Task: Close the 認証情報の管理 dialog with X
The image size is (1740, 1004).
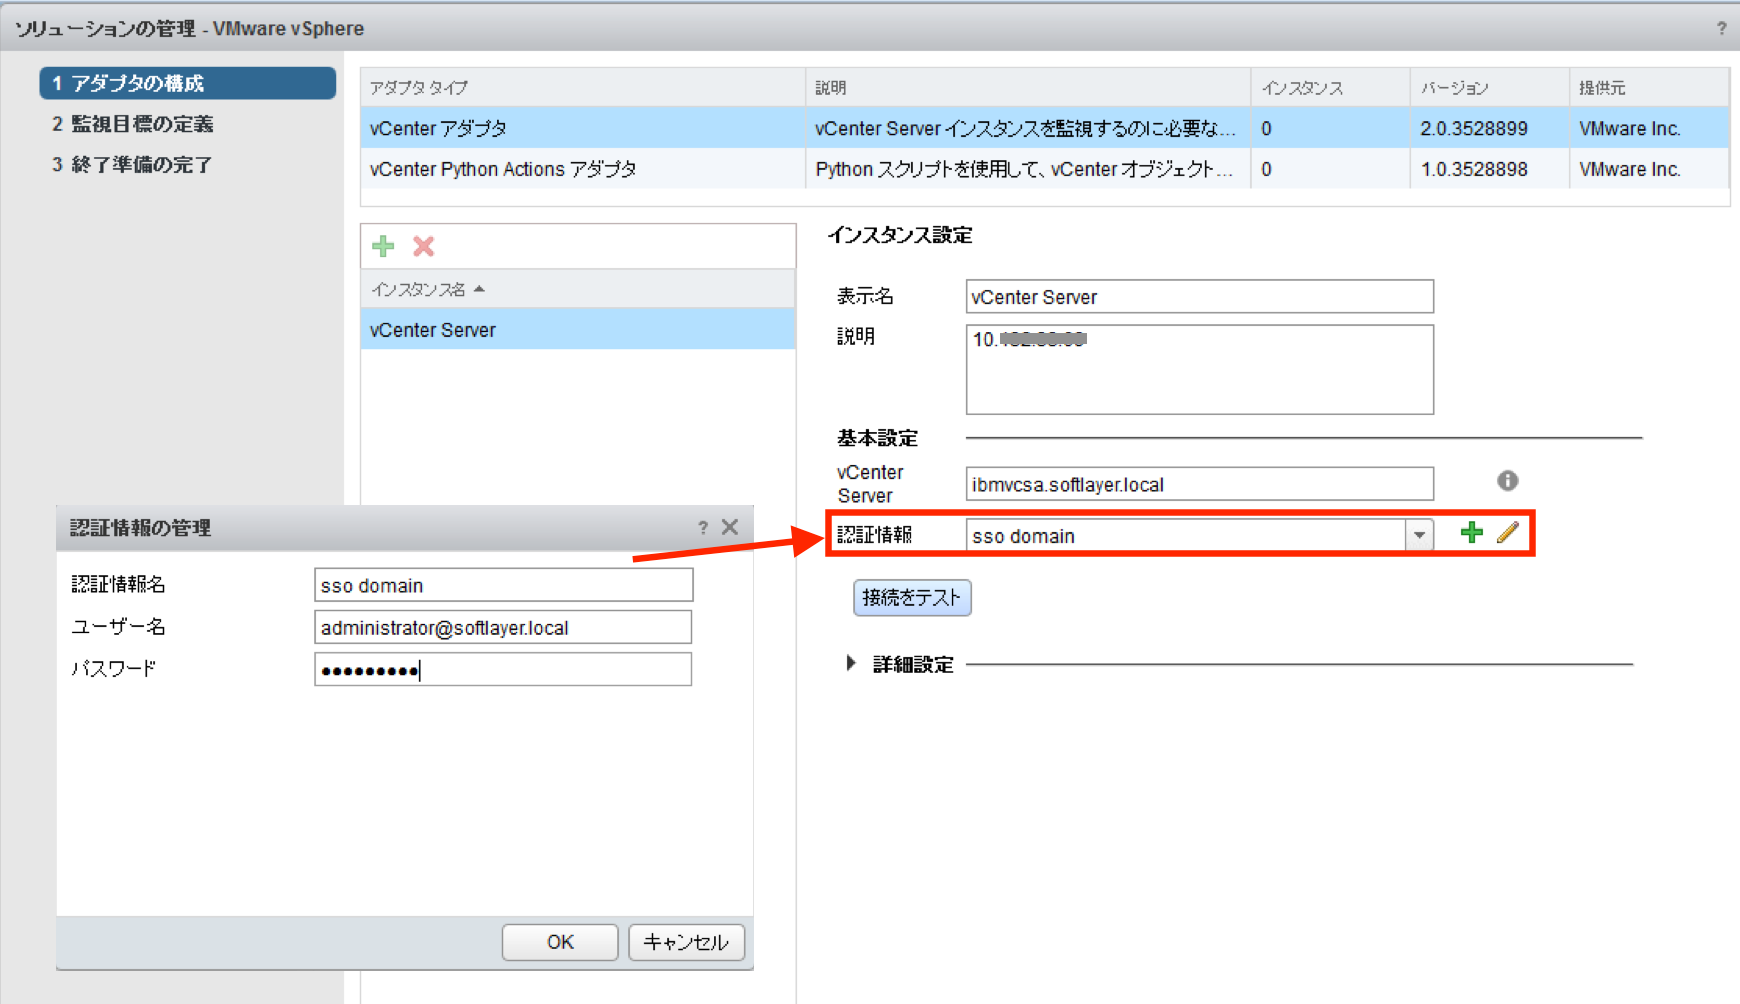Action: point(730,527)
